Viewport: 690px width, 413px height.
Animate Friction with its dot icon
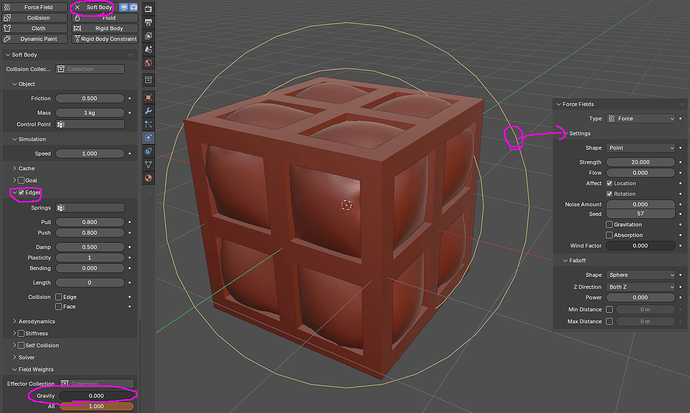click(130, 99)
